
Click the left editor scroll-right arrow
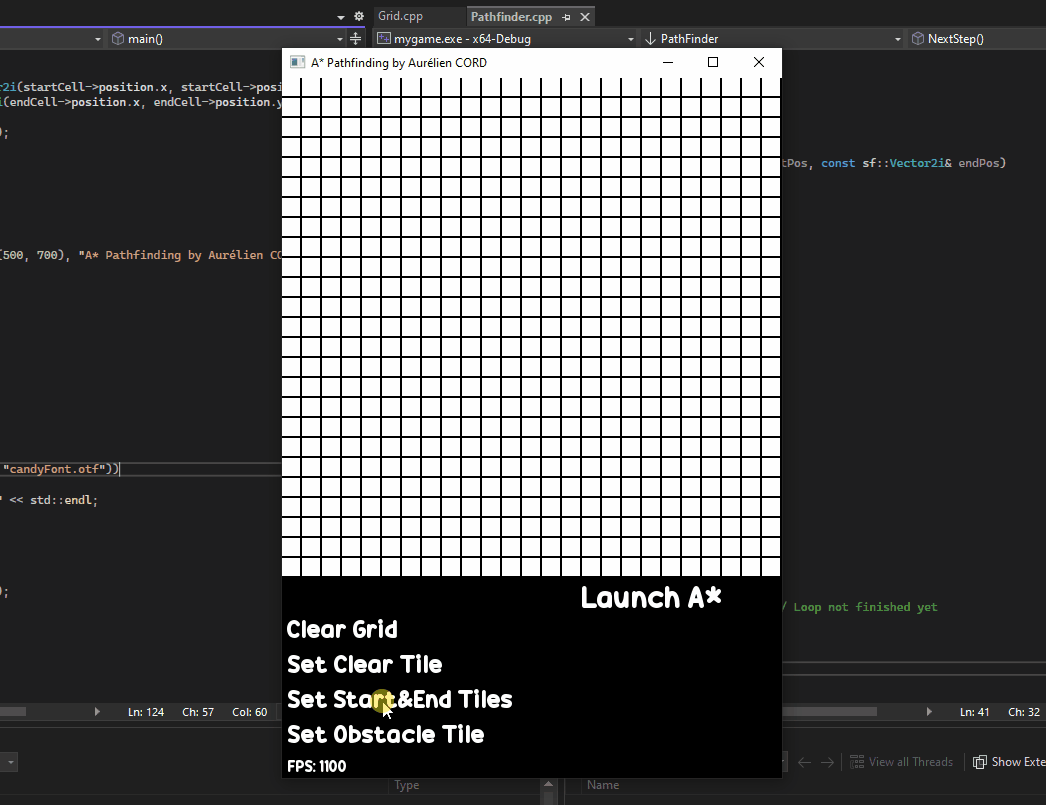point(97,712)
